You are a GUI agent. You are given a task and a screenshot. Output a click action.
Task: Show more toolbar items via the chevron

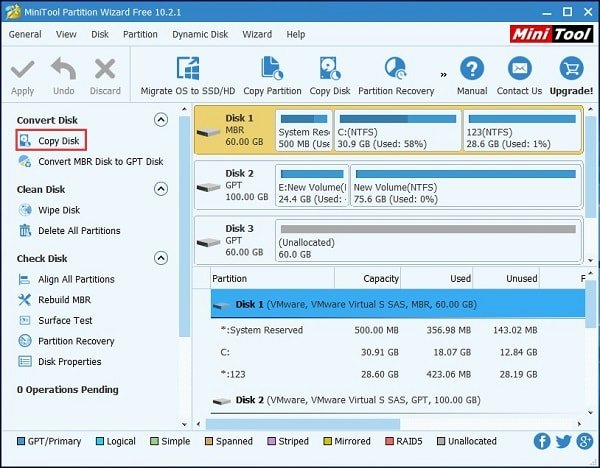point(443,75)
